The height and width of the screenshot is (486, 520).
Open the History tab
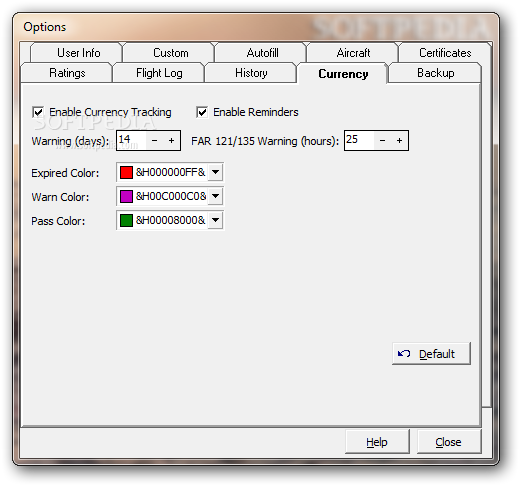pos(251,73)
